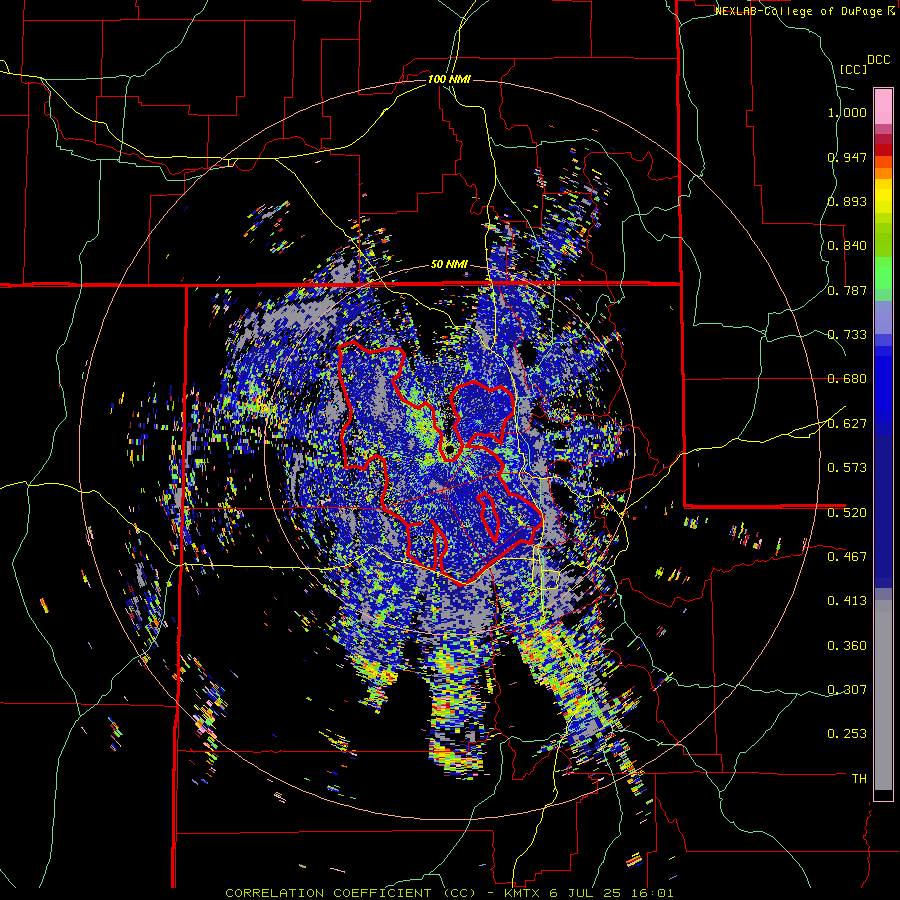The height and width of the screenshot is (900, 900).
Task: Click the 0.733 legend value
Action: pyautogui.click(x=847, y=335)
